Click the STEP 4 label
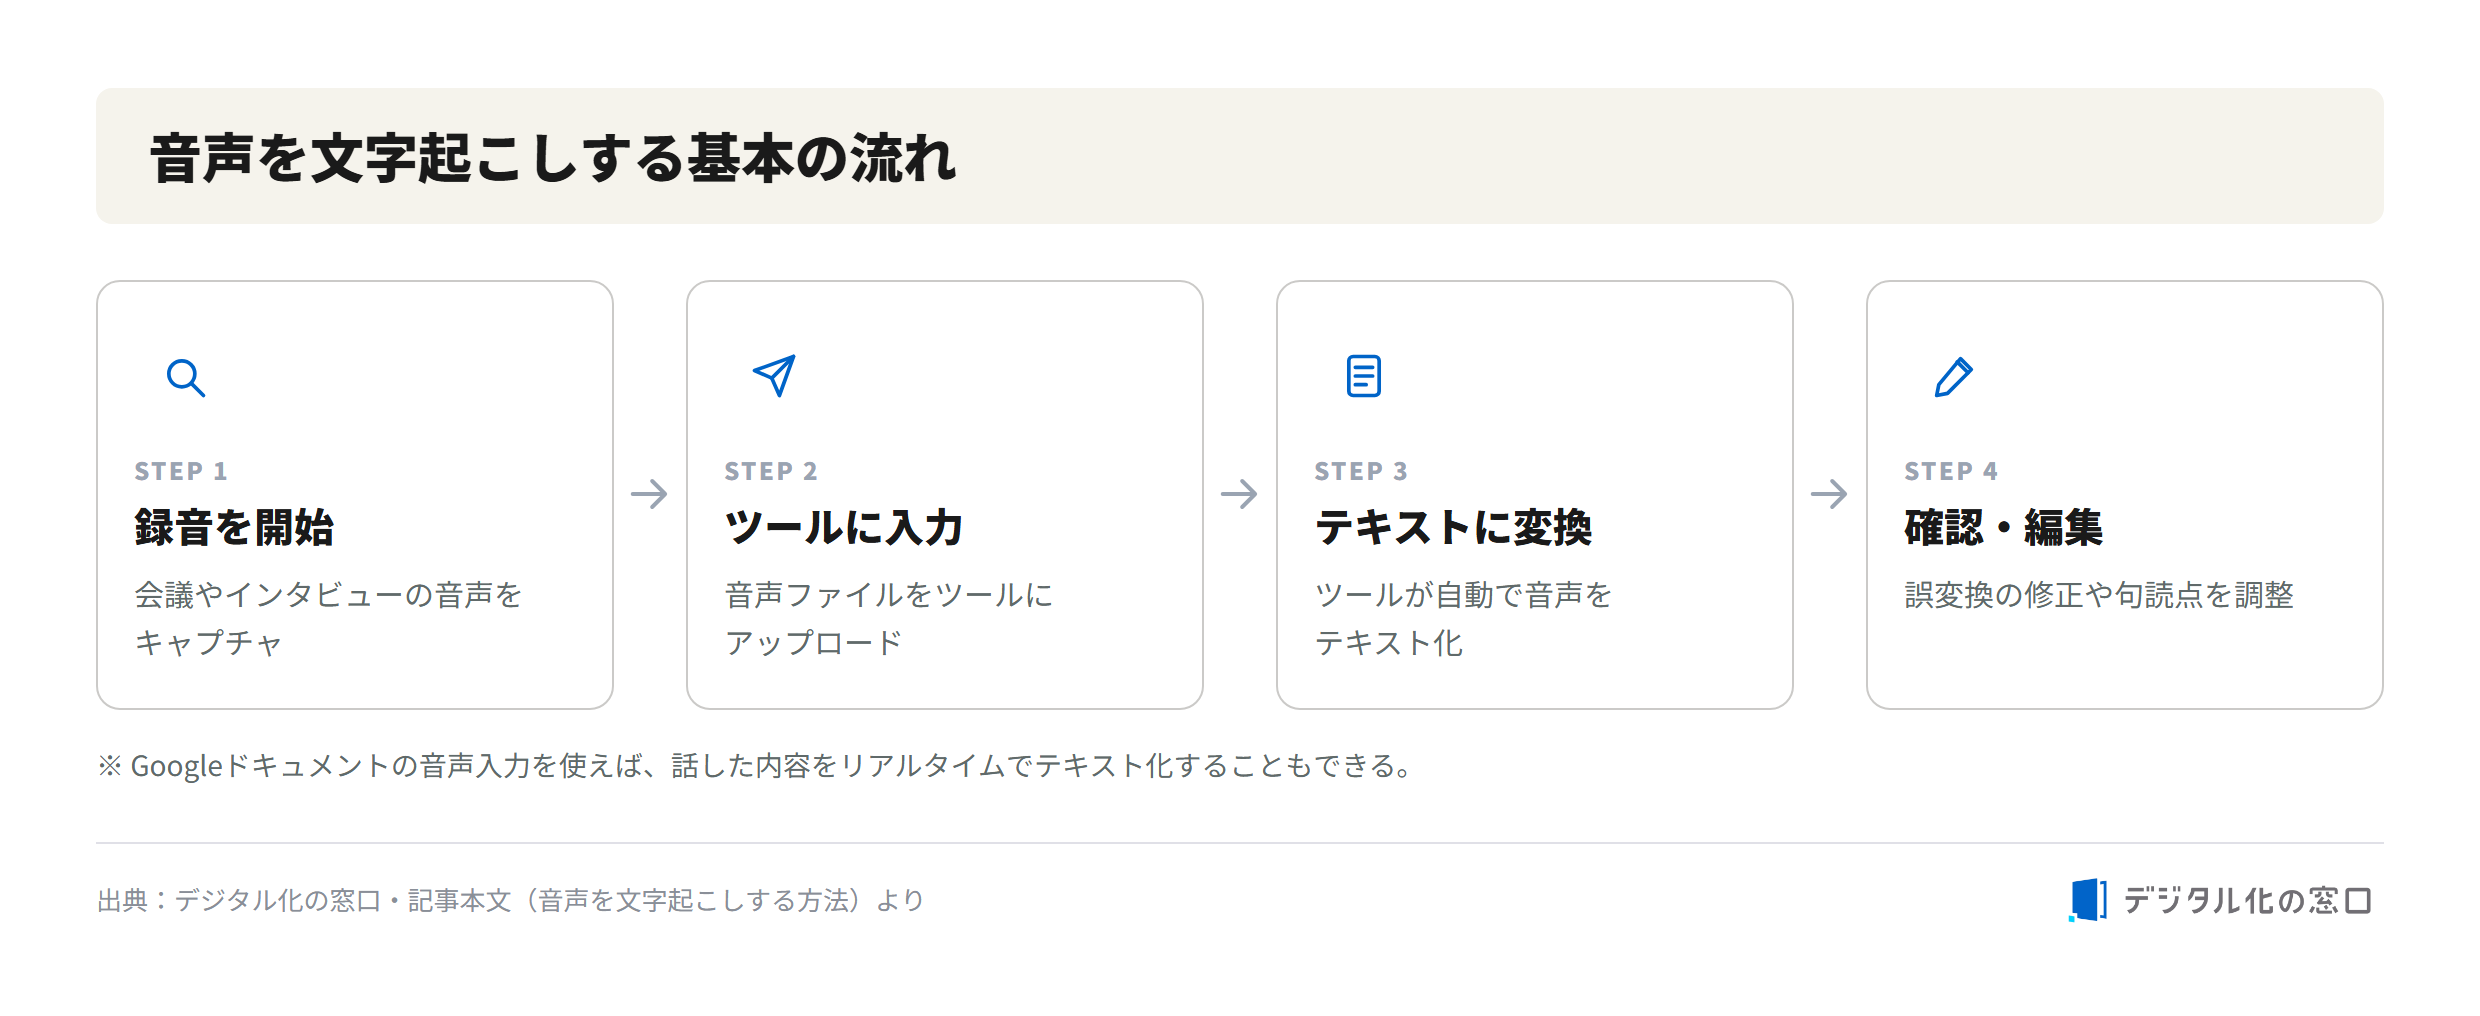 [x=1951, y=471]
